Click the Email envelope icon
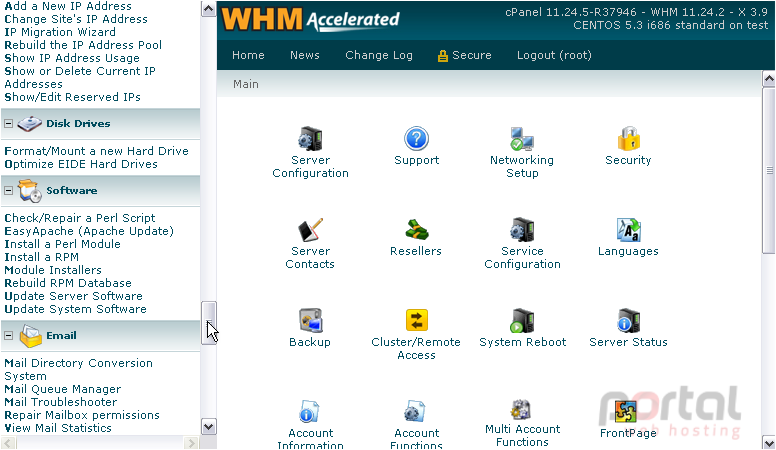This screenshot has width=776, height=450. tap(30, 336)
